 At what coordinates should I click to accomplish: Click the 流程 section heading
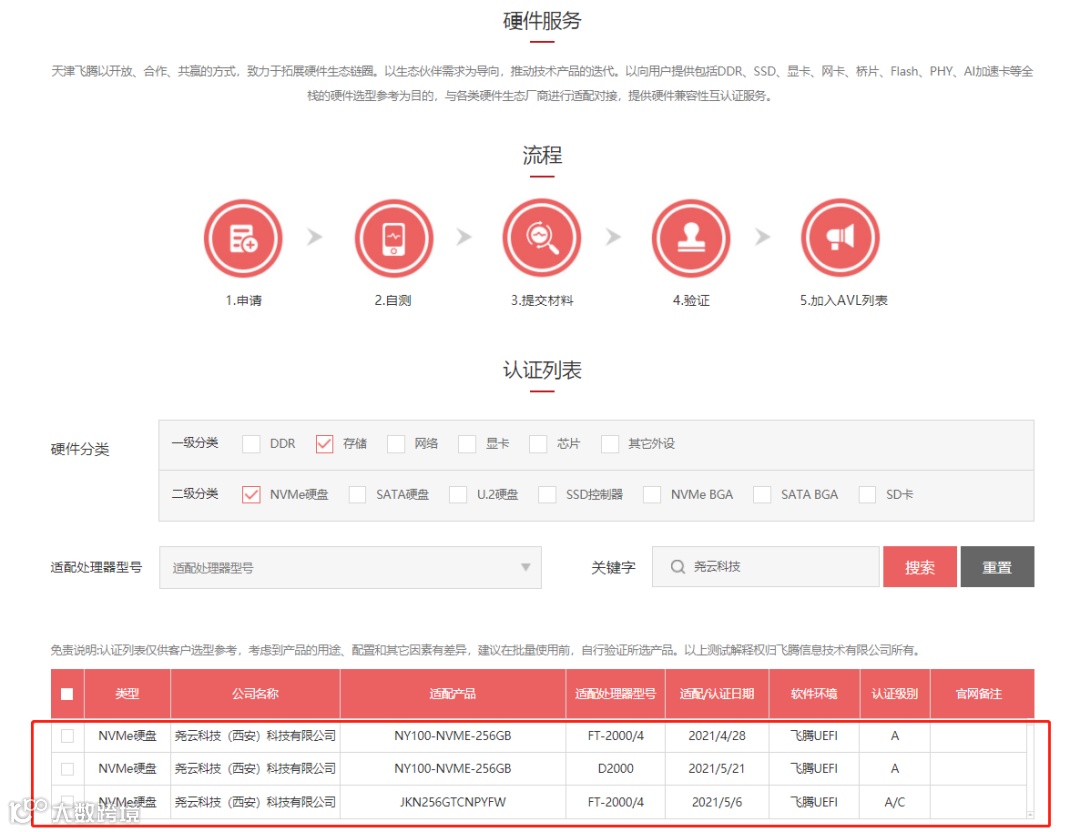pyautogui.click(x=542, y=155)
